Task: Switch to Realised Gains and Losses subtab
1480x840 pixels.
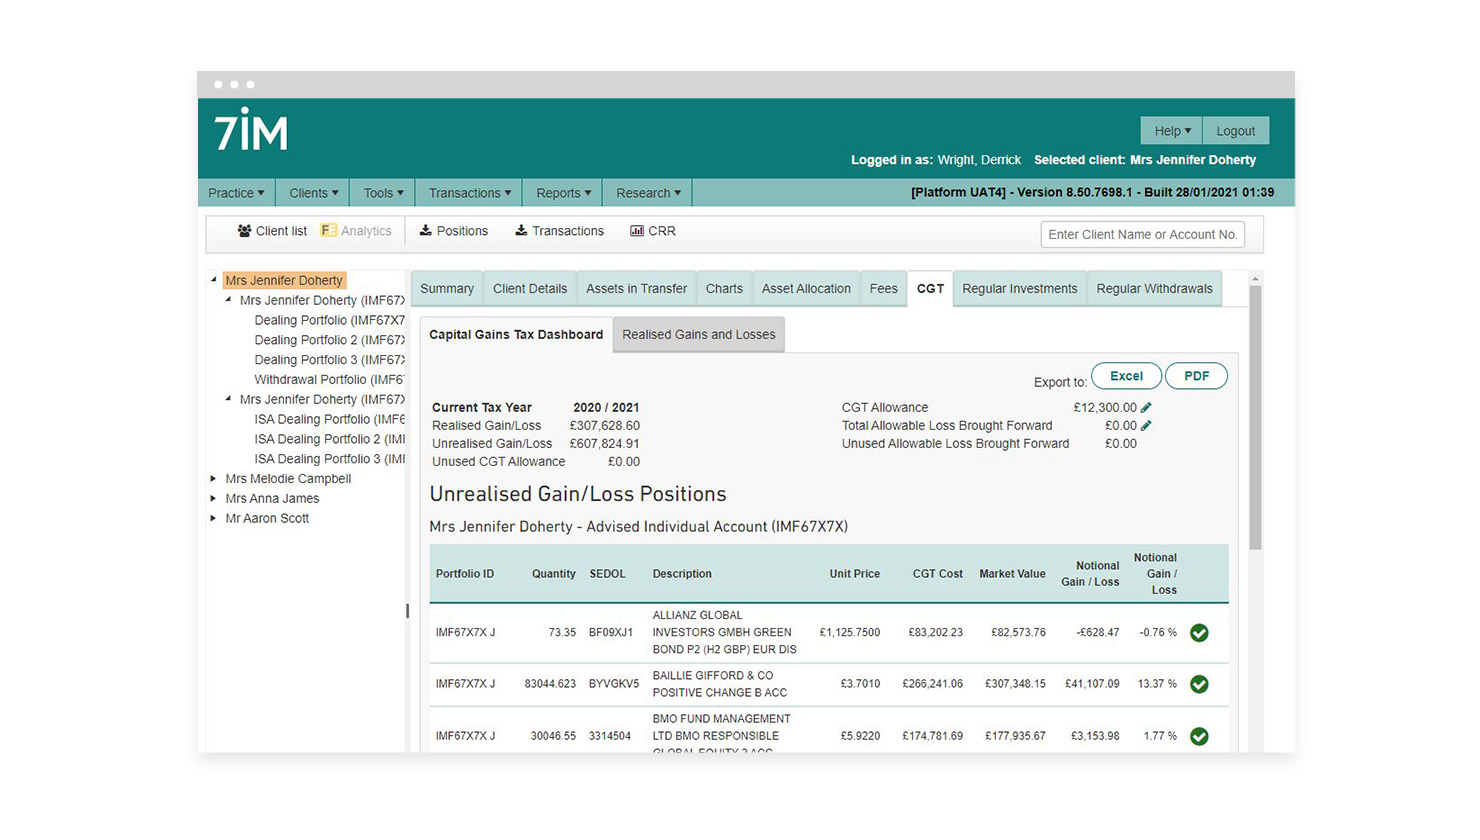Action: (699, 335)
